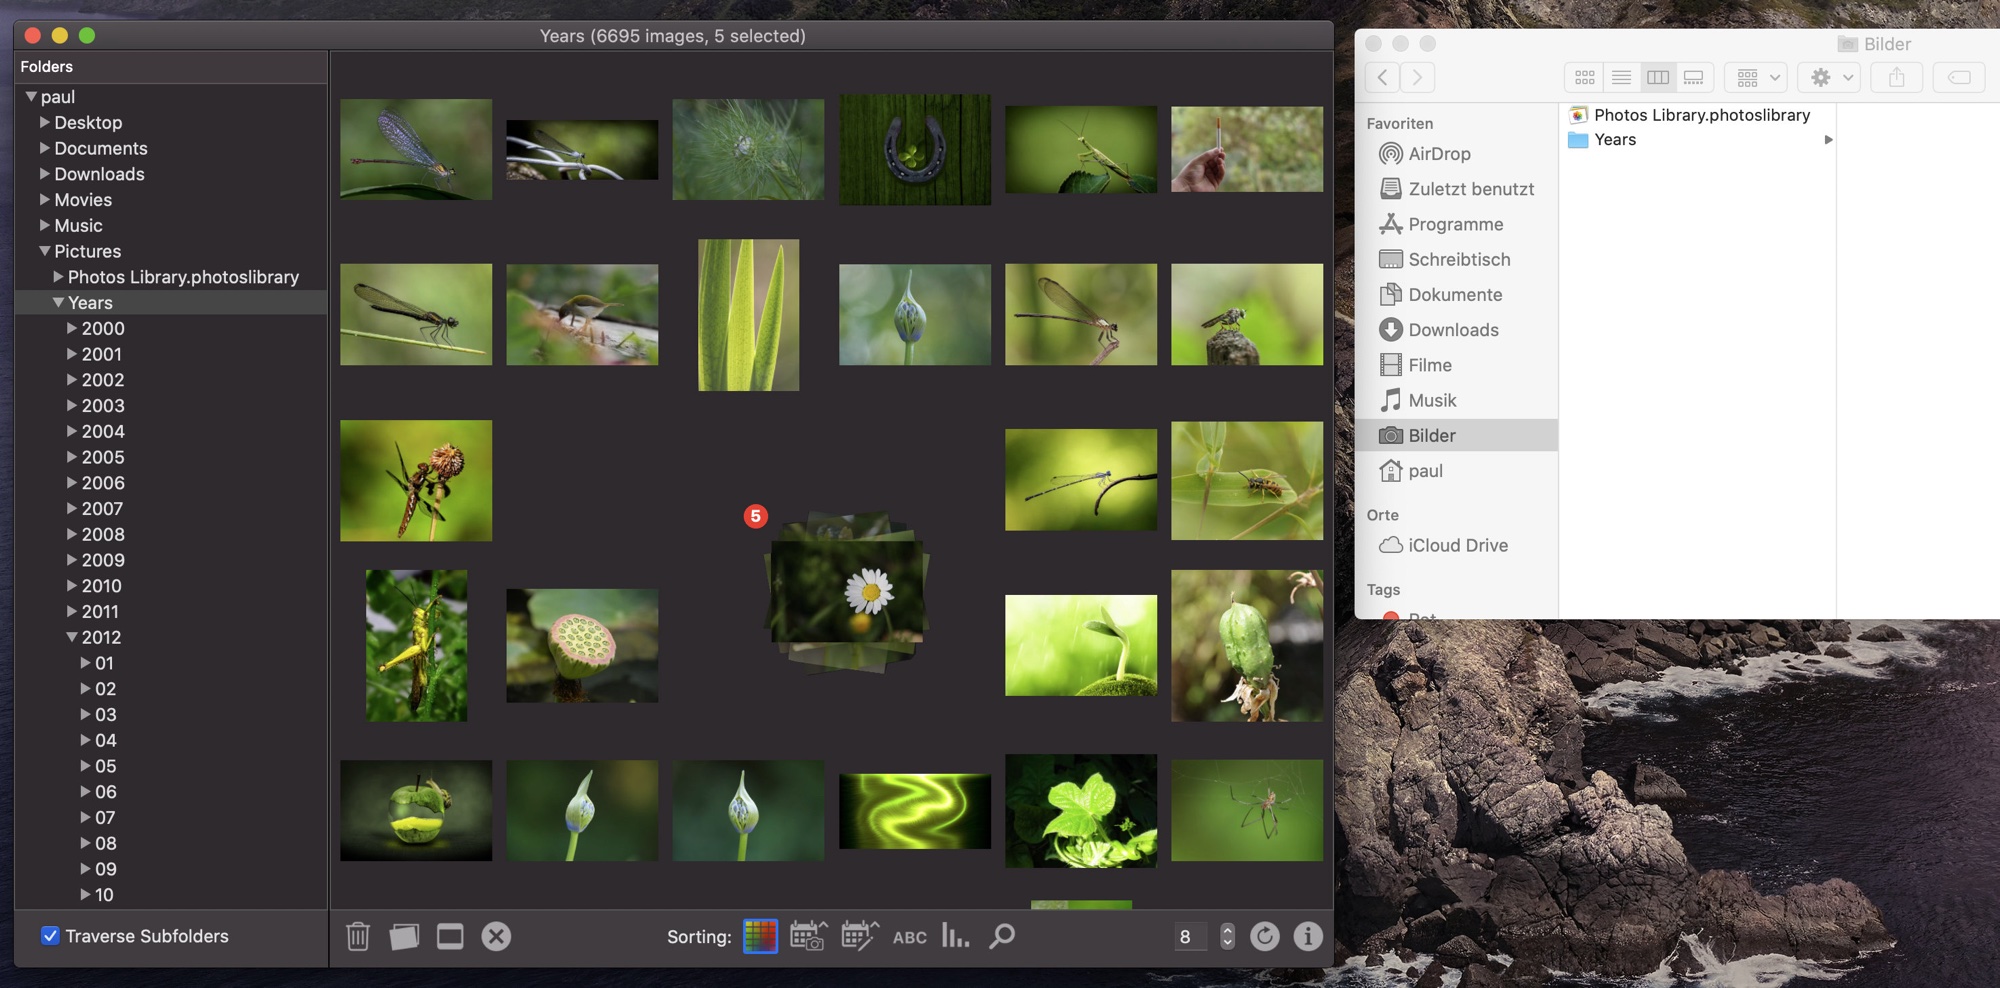The width and height of the screenshot is (2000, 988).
Task: Switch Finder to column view
Action: coord(1658,77)
